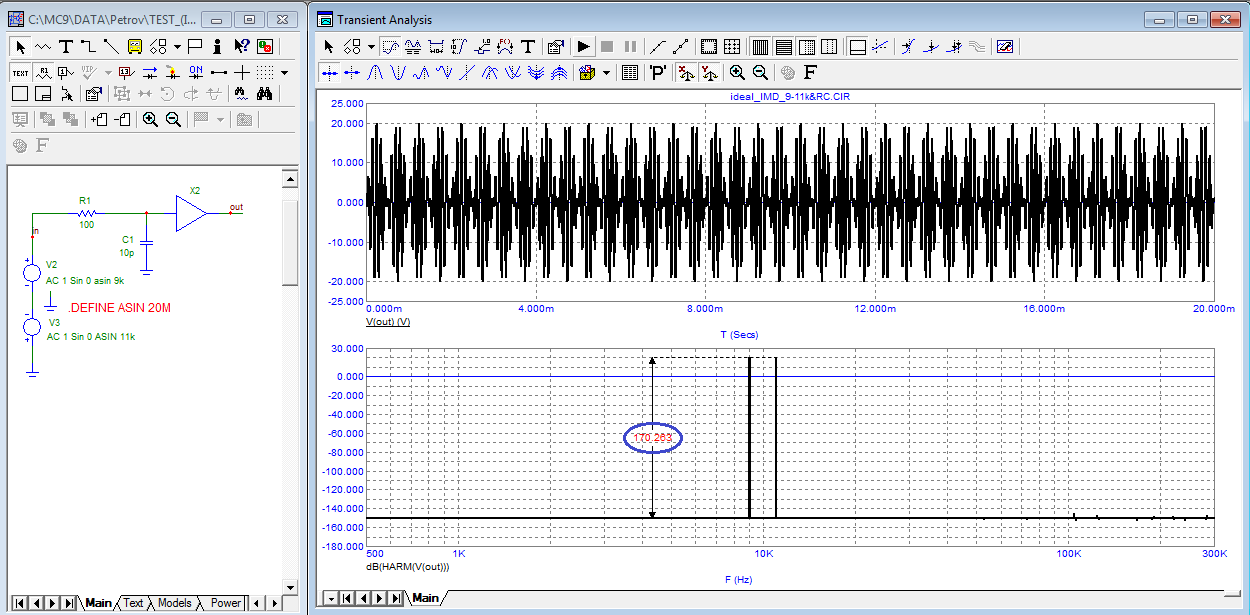
Task: Zoom out in Transient Analysis toolbar
Action: [760, 72]
